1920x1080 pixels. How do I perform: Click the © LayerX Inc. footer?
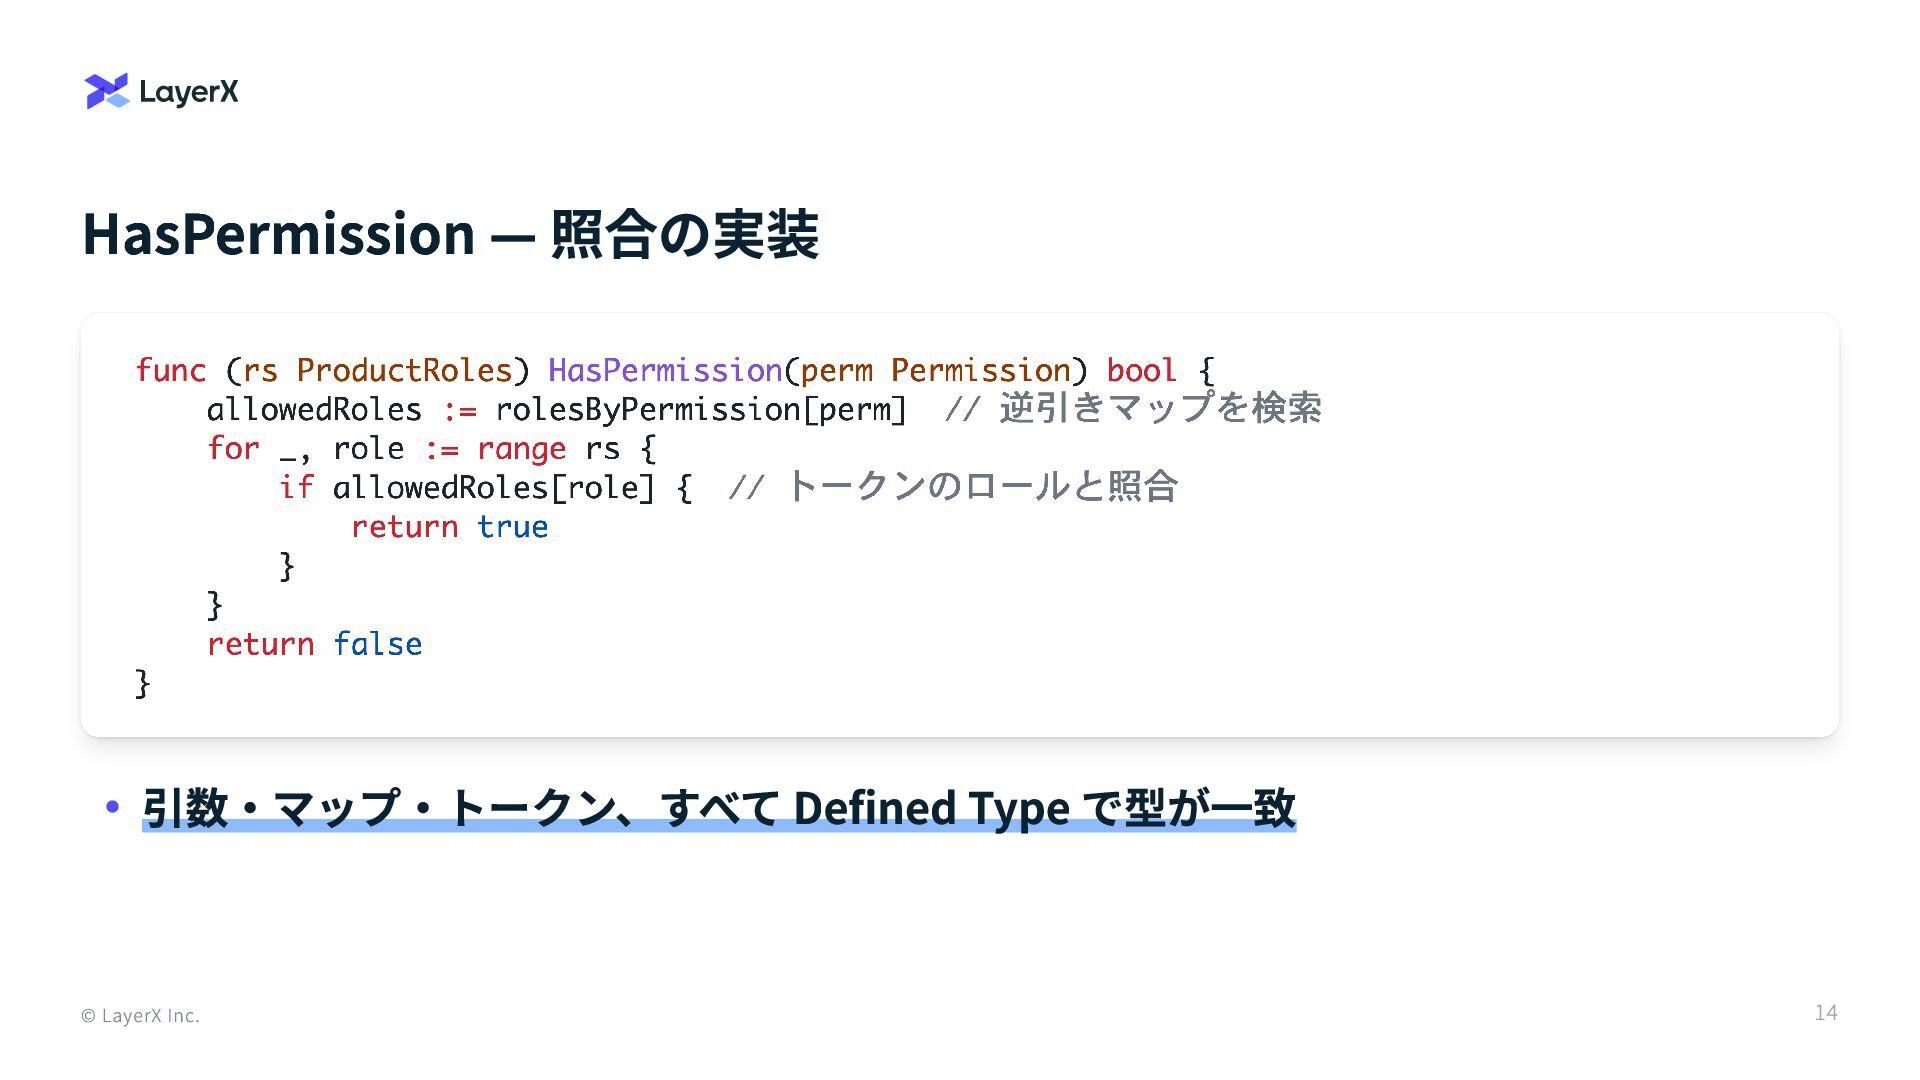pyautogui.click(x=140, y=1016)
